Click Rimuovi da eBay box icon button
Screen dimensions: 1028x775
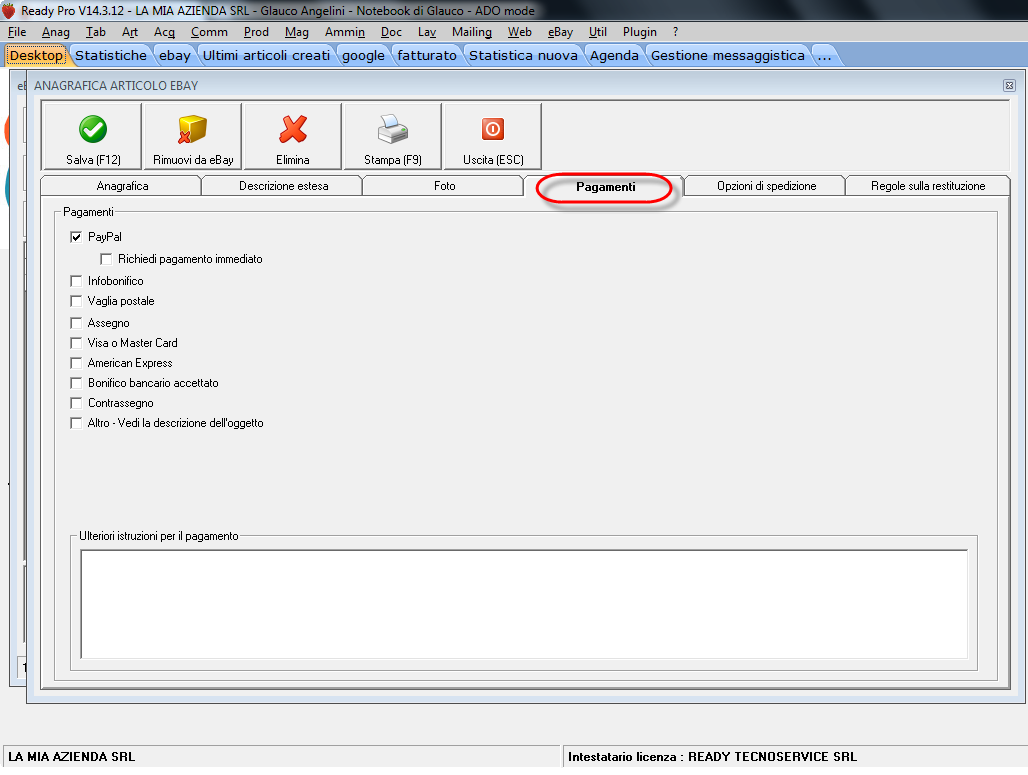point(193,137)
